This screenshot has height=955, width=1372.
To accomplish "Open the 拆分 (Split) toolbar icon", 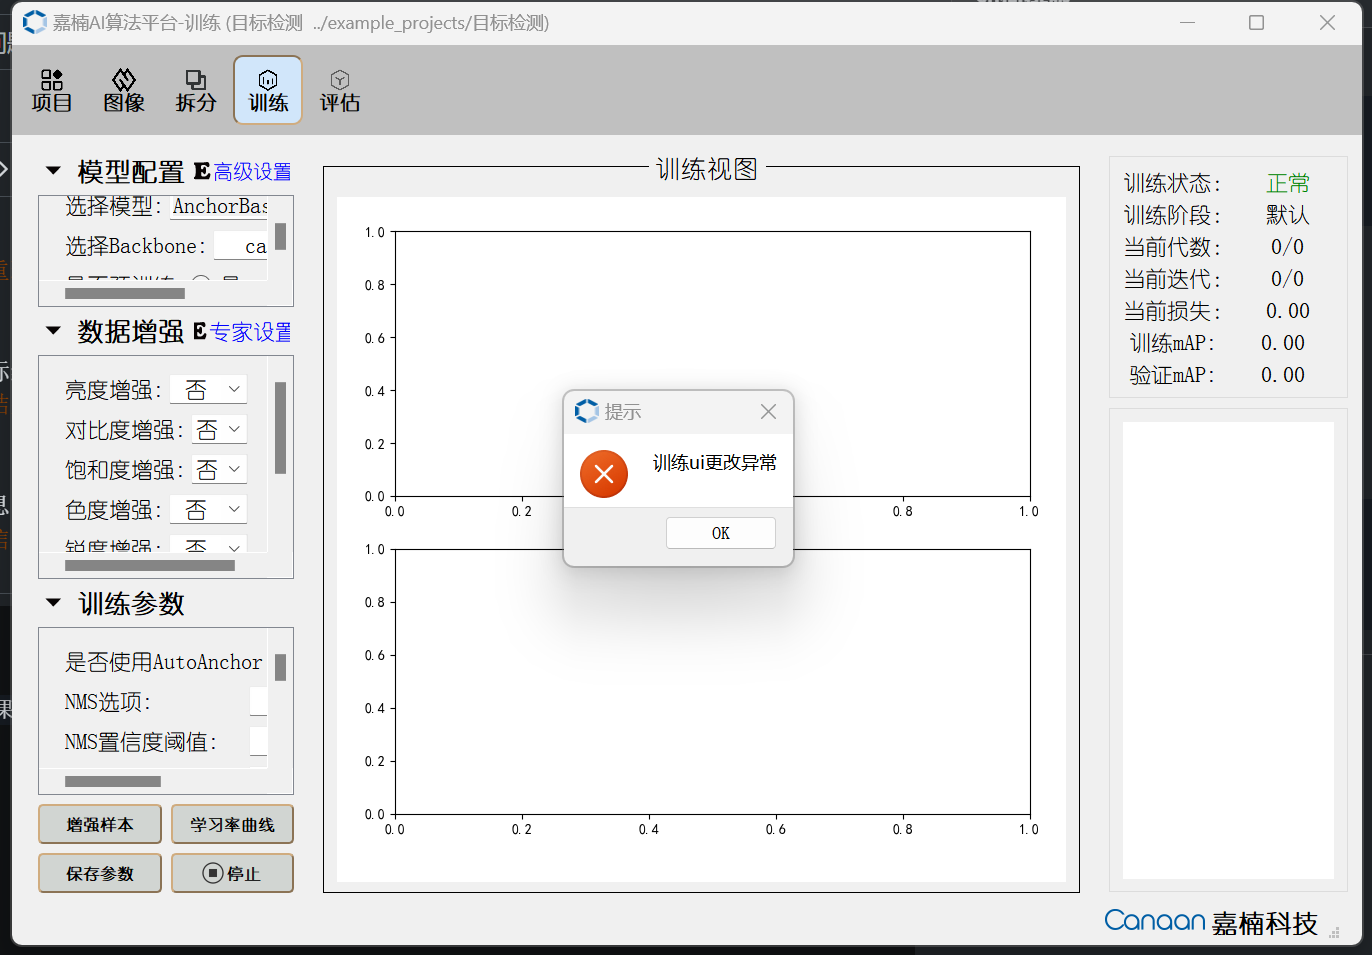I will 196,90.
